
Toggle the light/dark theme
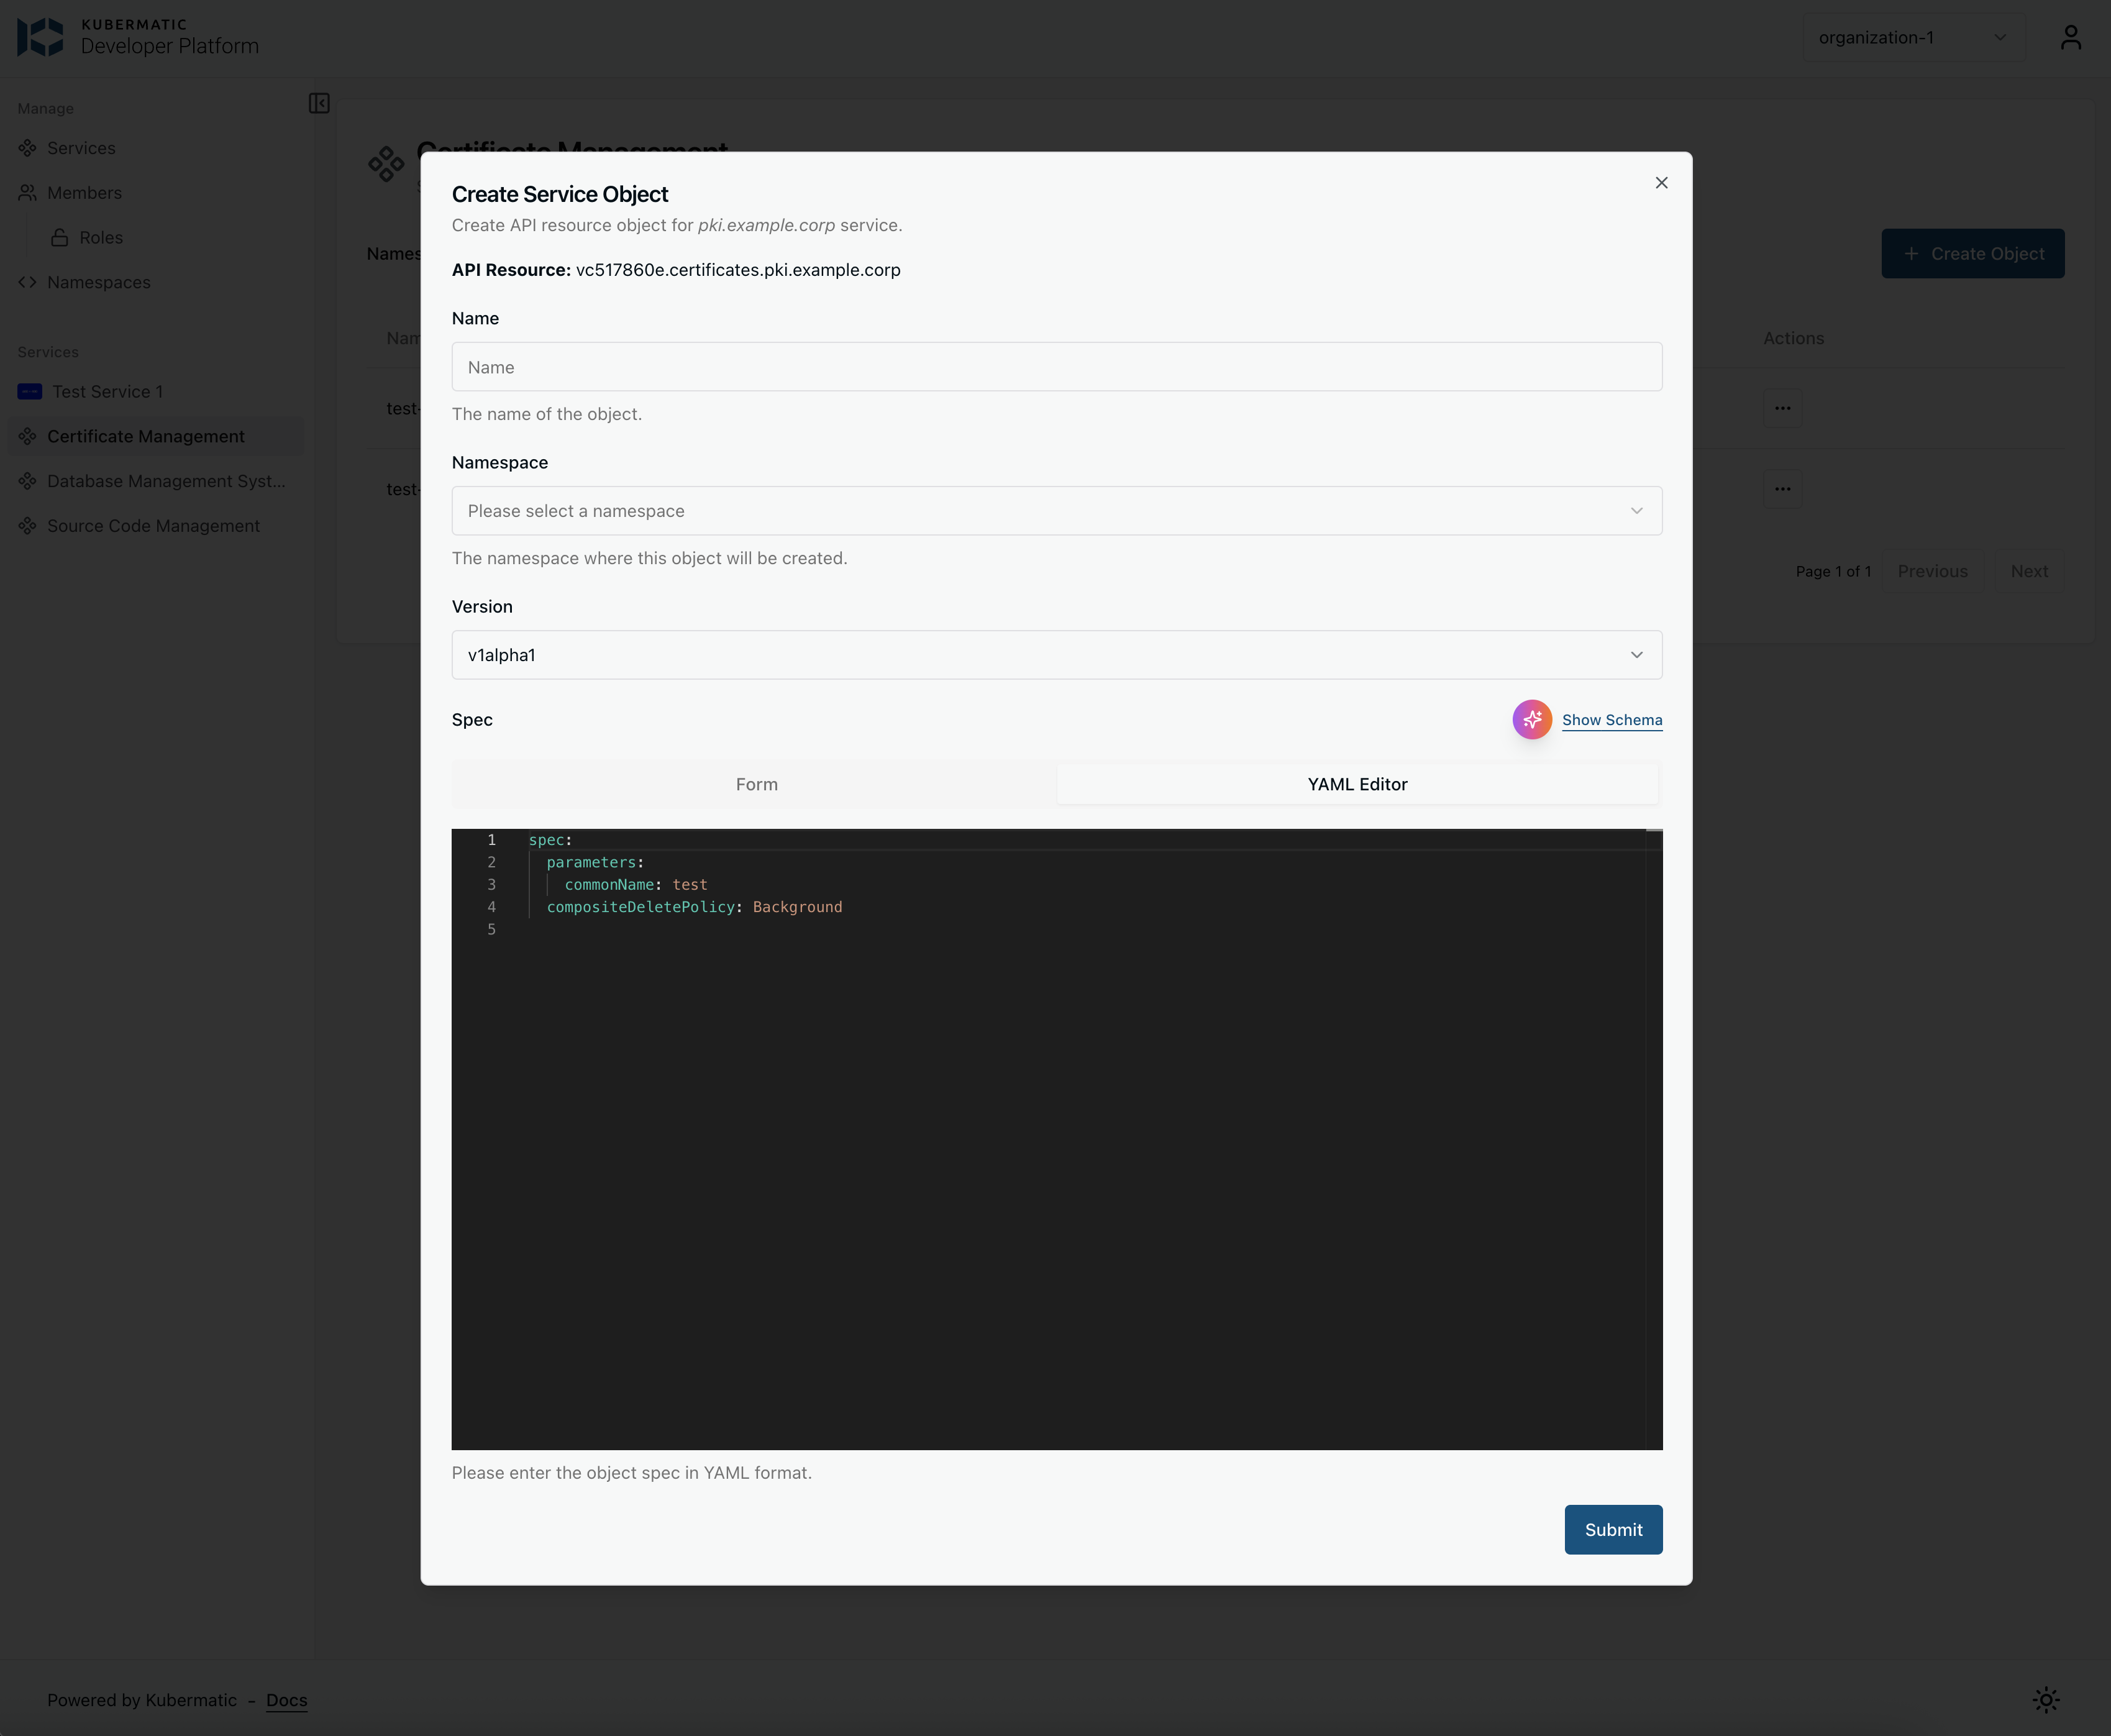(2046, 1699)
